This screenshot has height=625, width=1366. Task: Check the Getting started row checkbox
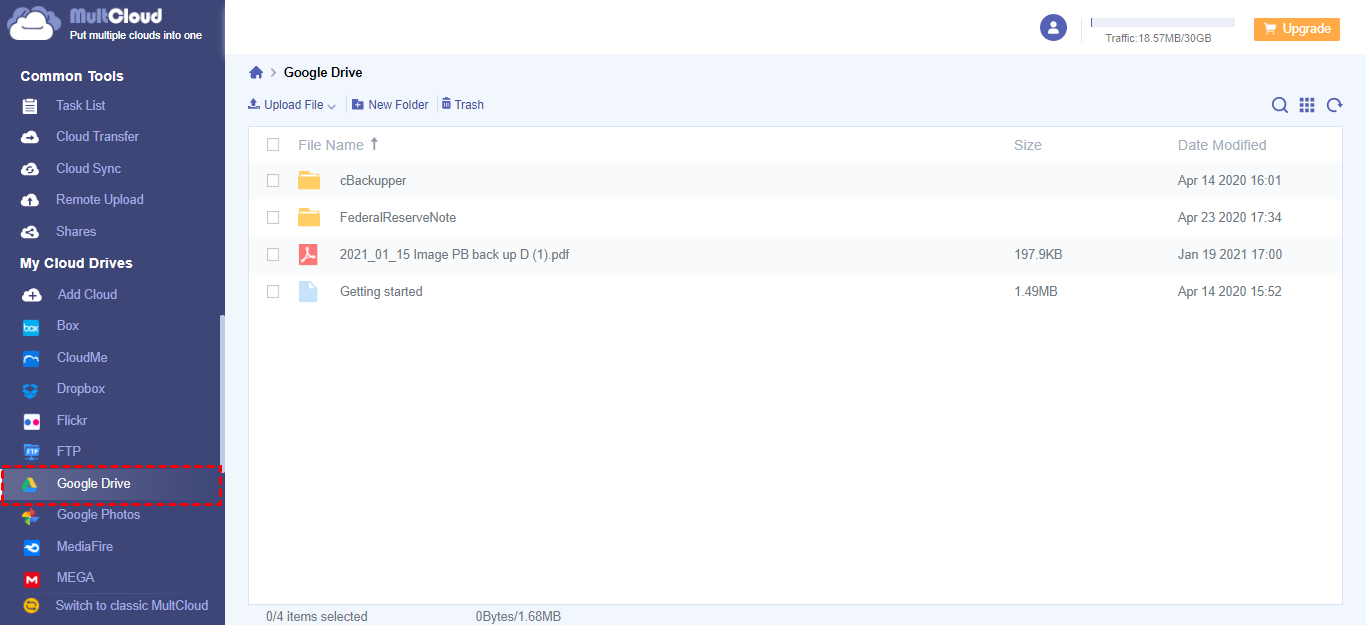[x=273, y=292]
